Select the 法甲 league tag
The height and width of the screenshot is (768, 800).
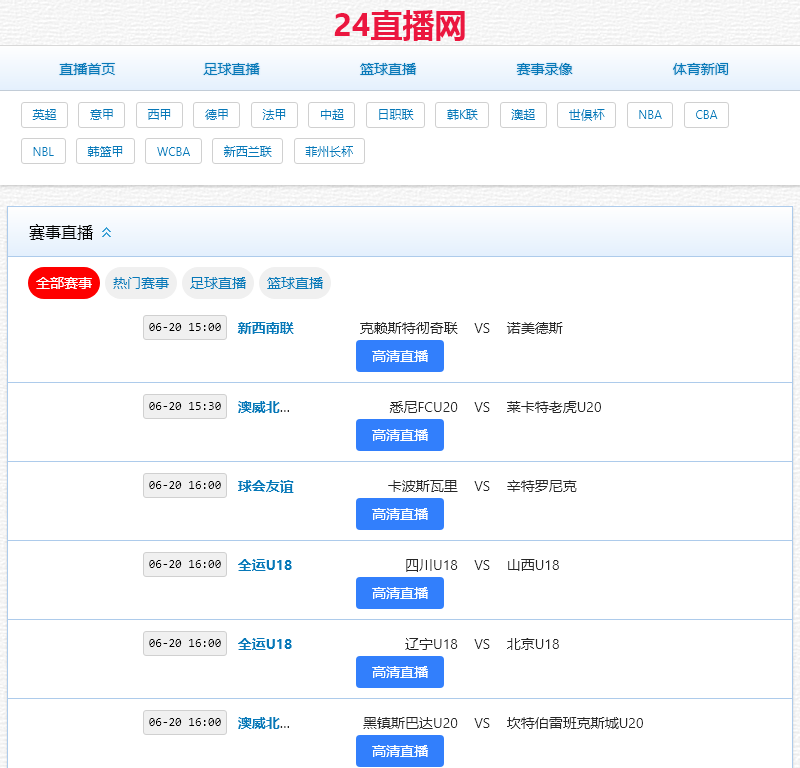[x=274, y=115]
